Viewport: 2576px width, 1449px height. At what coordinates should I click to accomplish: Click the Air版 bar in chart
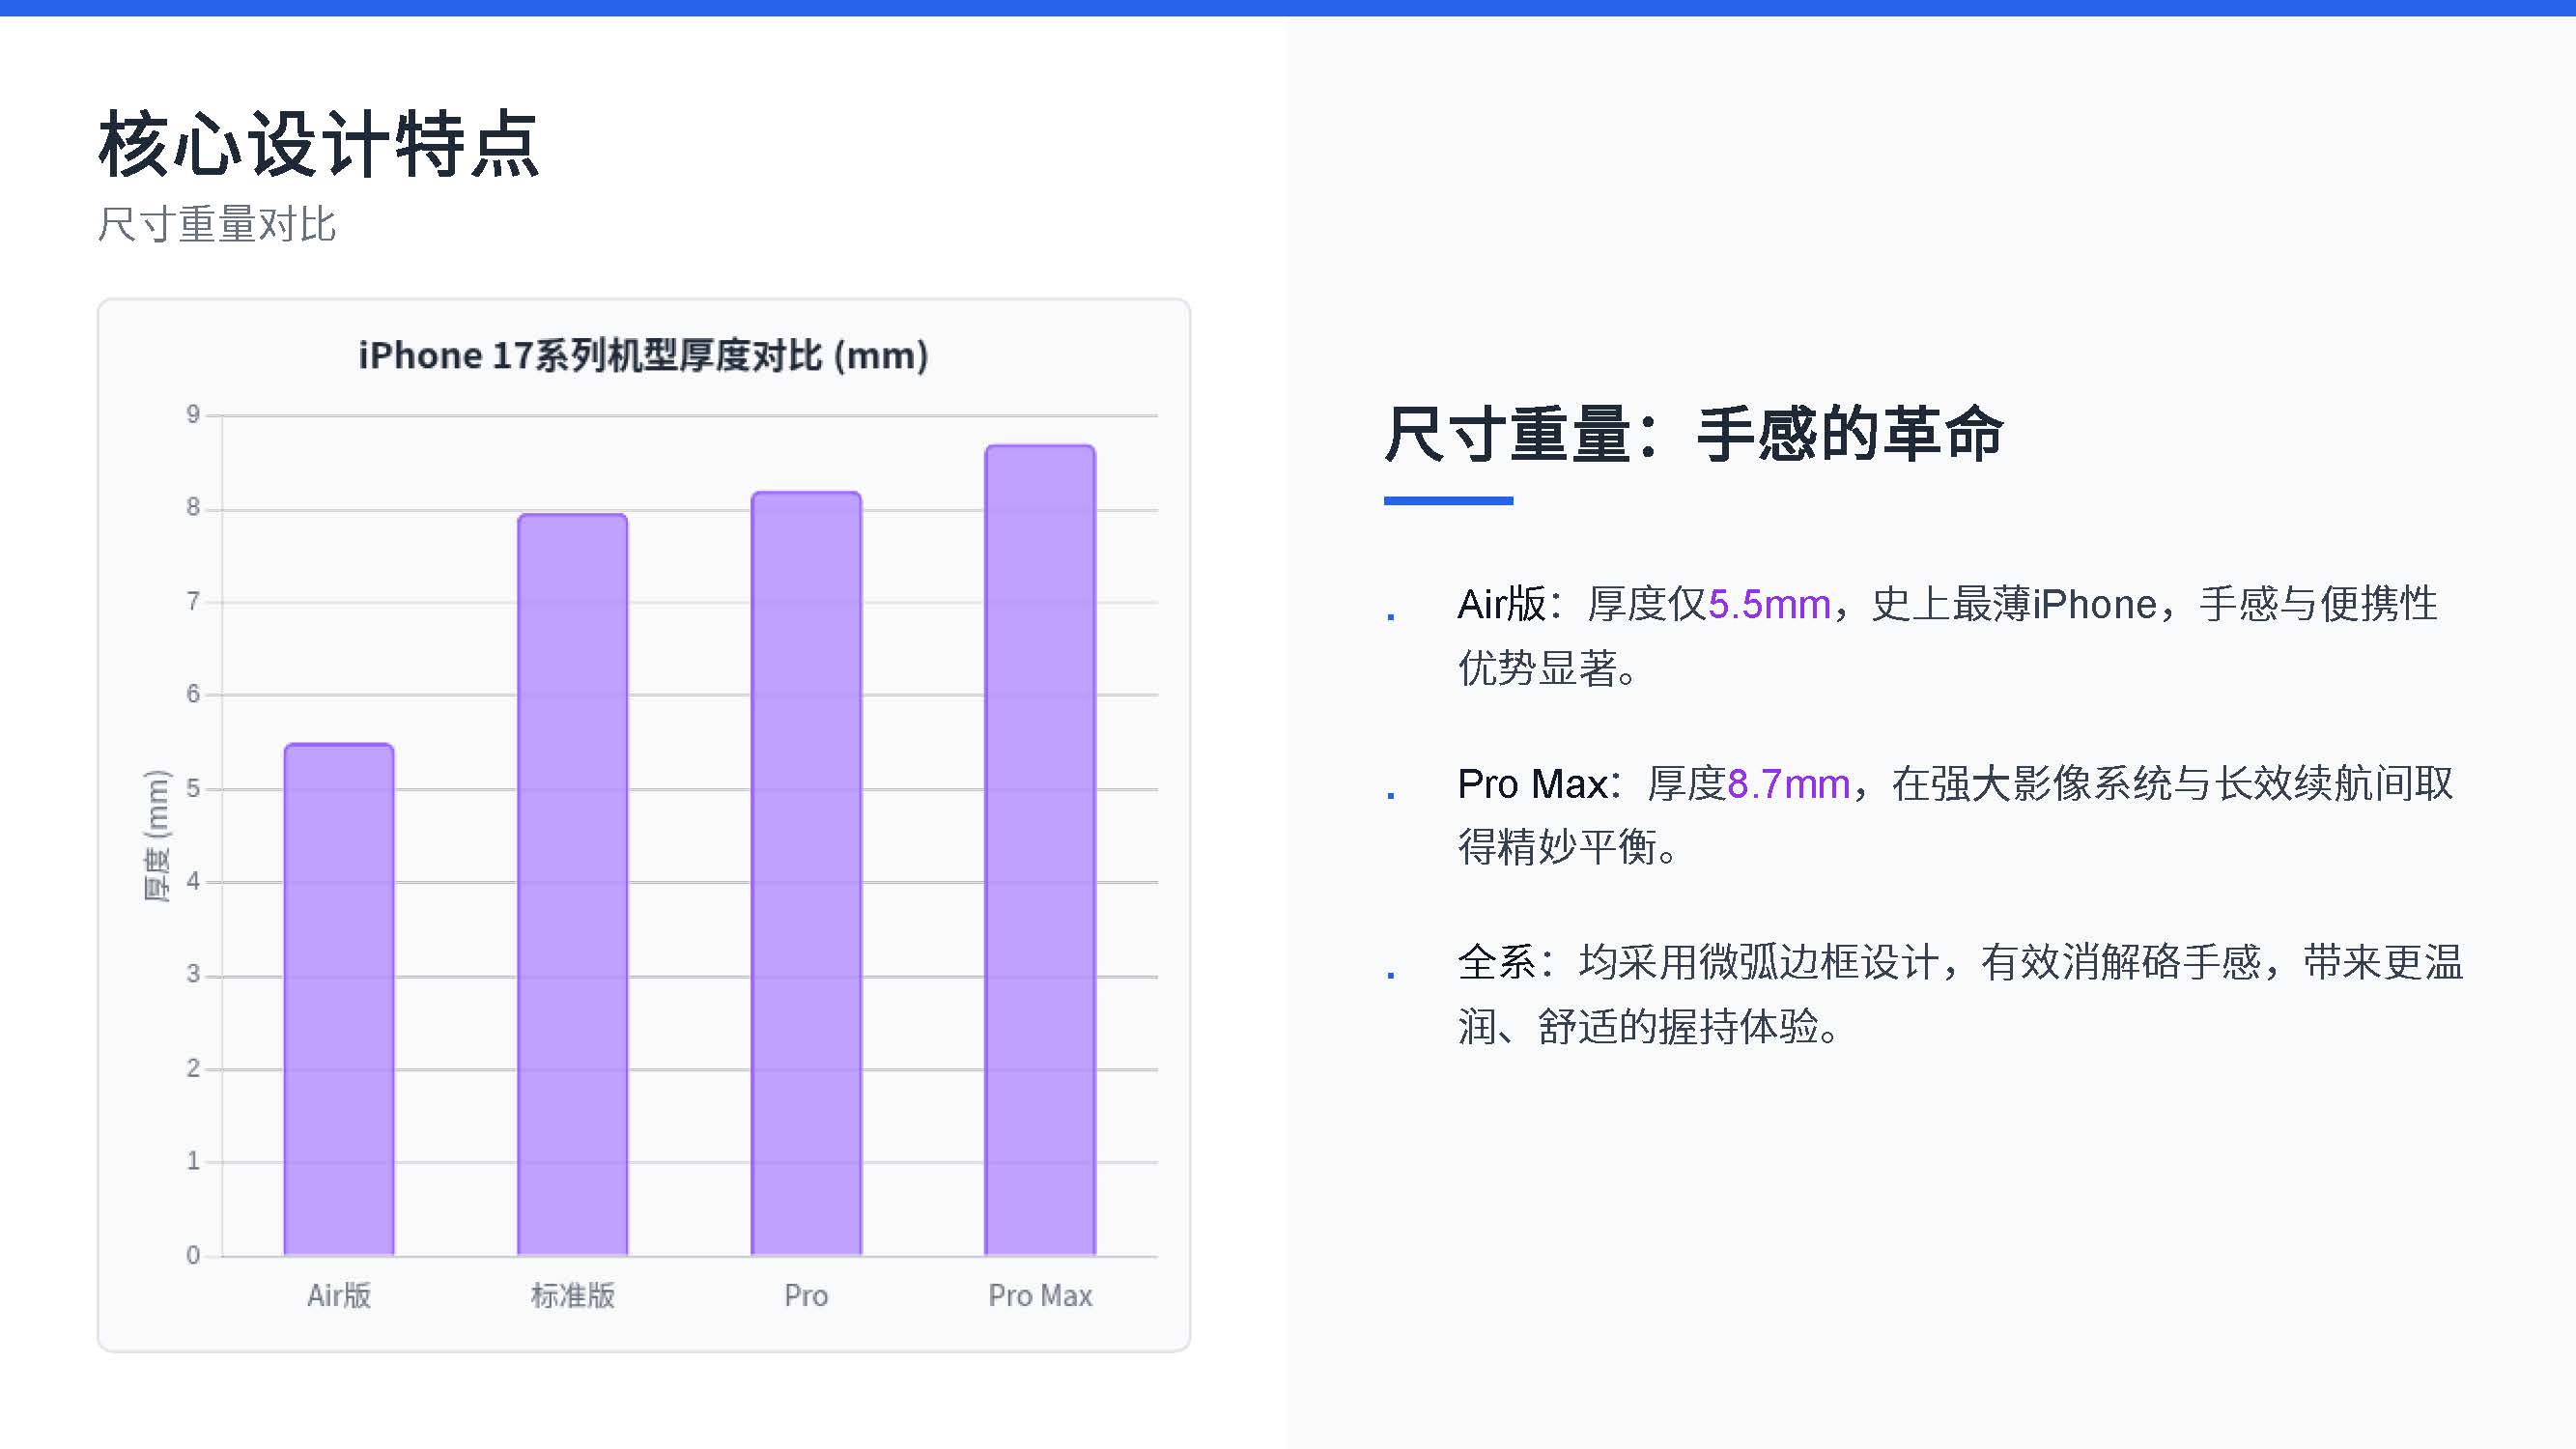(338, 1000)
